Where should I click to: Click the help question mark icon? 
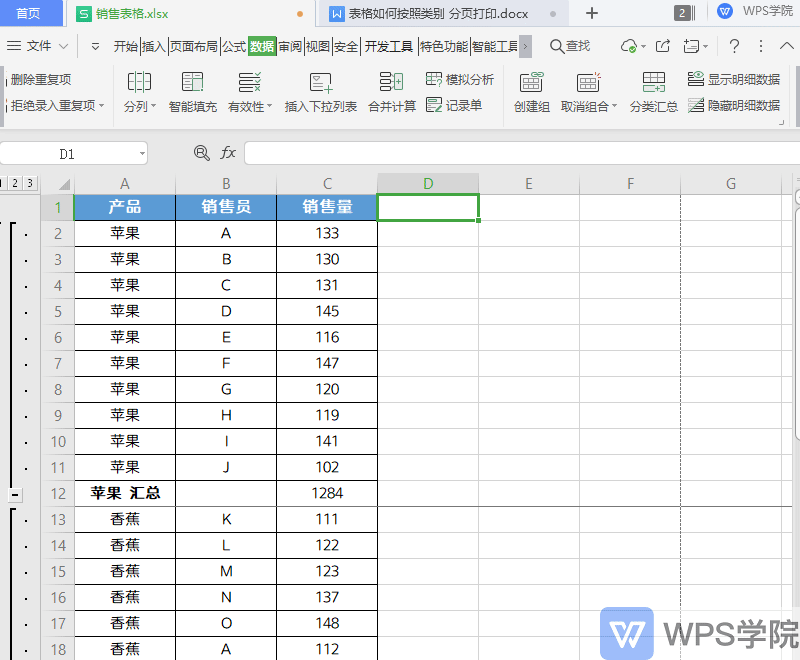coord(734,46)
